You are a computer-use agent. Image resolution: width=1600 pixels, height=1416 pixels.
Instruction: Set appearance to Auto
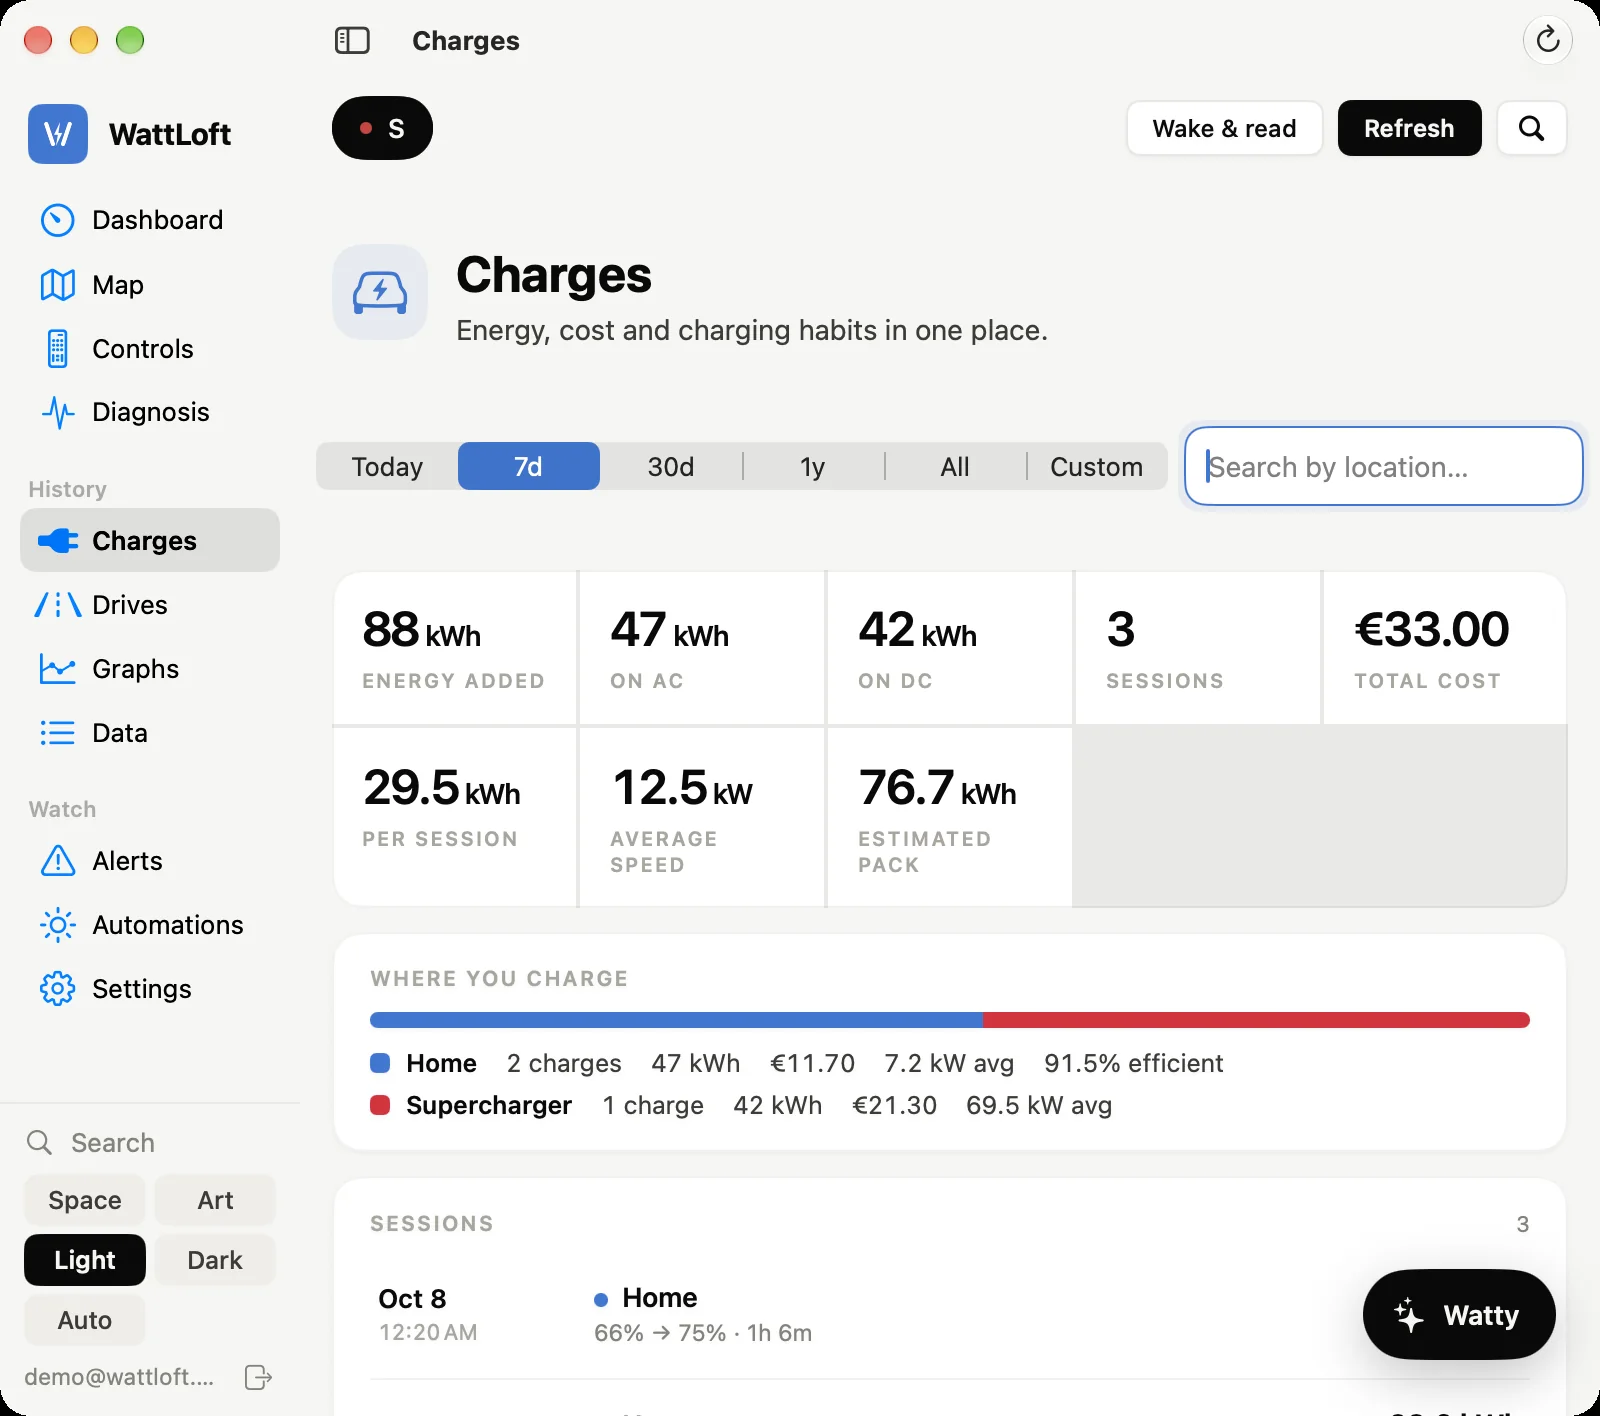85,1320
